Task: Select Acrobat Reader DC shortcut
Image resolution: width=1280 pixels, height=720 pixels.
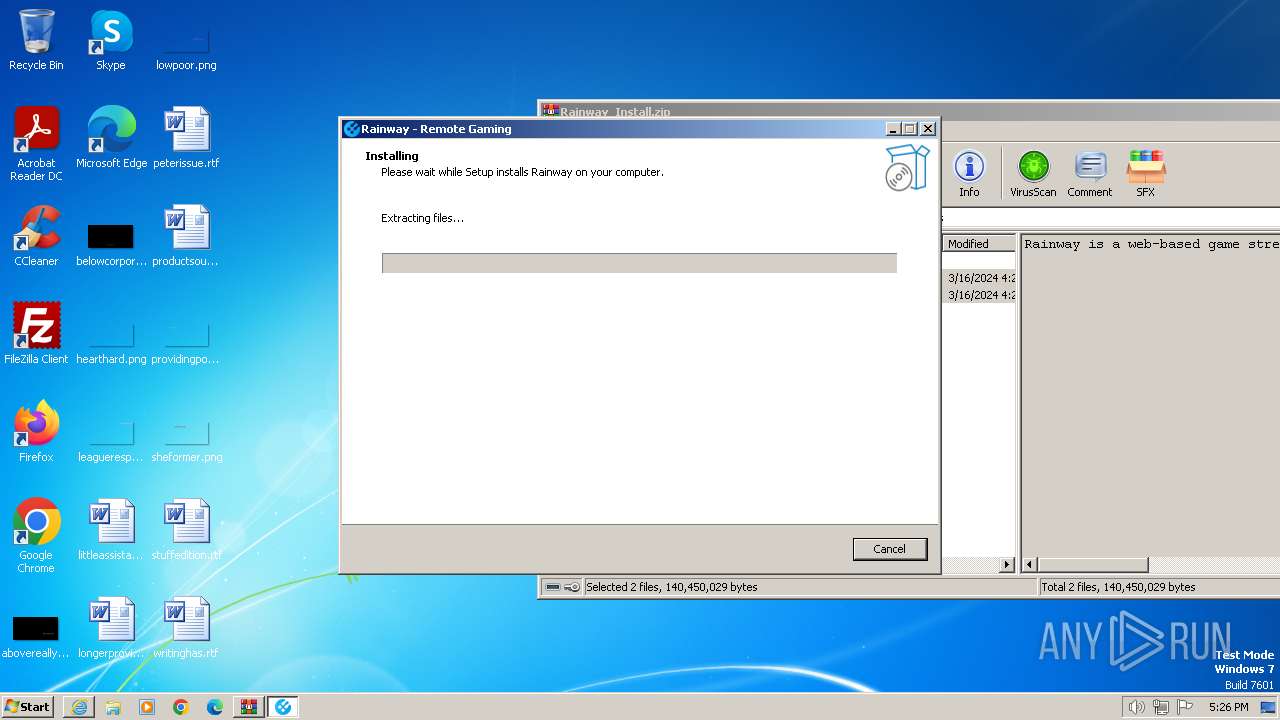Action: 36,144
